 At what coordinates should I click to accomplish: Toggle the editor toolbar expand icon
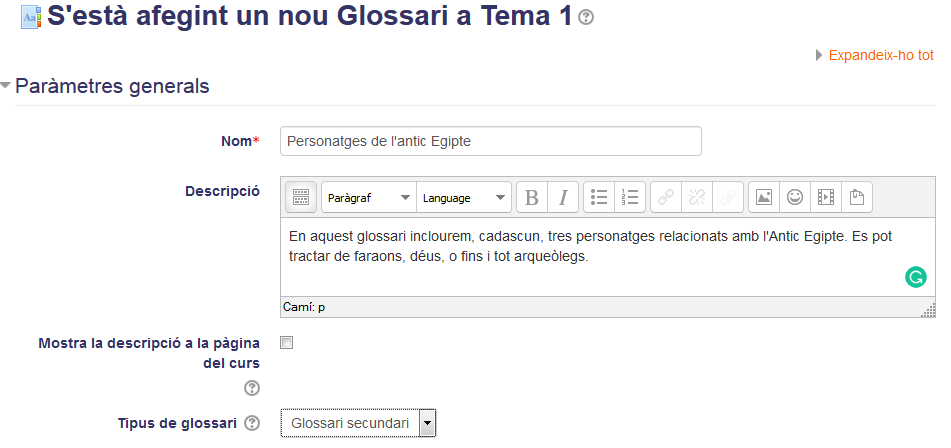pos(301,197)
